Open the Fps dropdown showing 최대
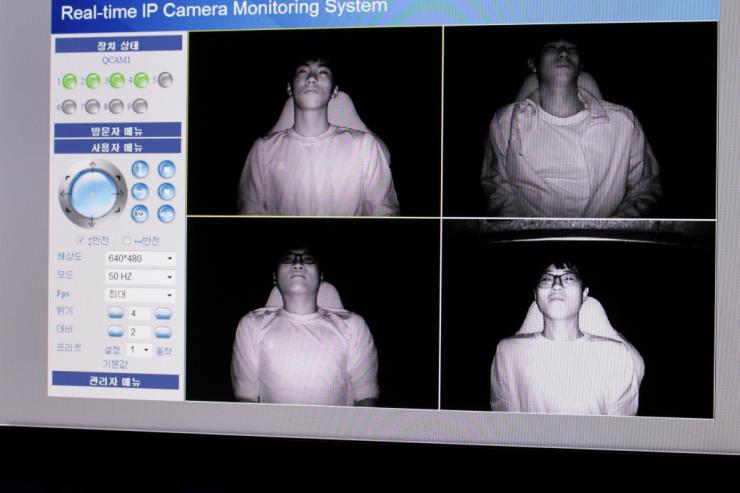Viewport: 740px width, 493px height. 140,295
